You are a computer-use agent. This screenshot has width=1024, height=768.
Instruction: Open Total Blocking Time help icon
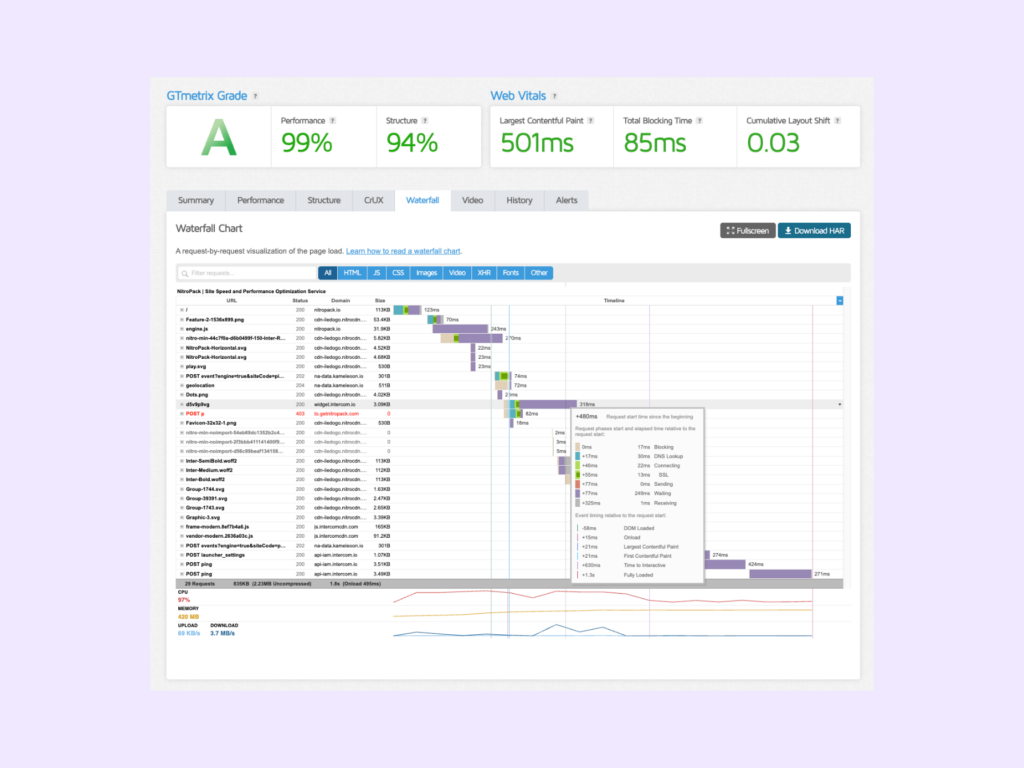[699, 121]
